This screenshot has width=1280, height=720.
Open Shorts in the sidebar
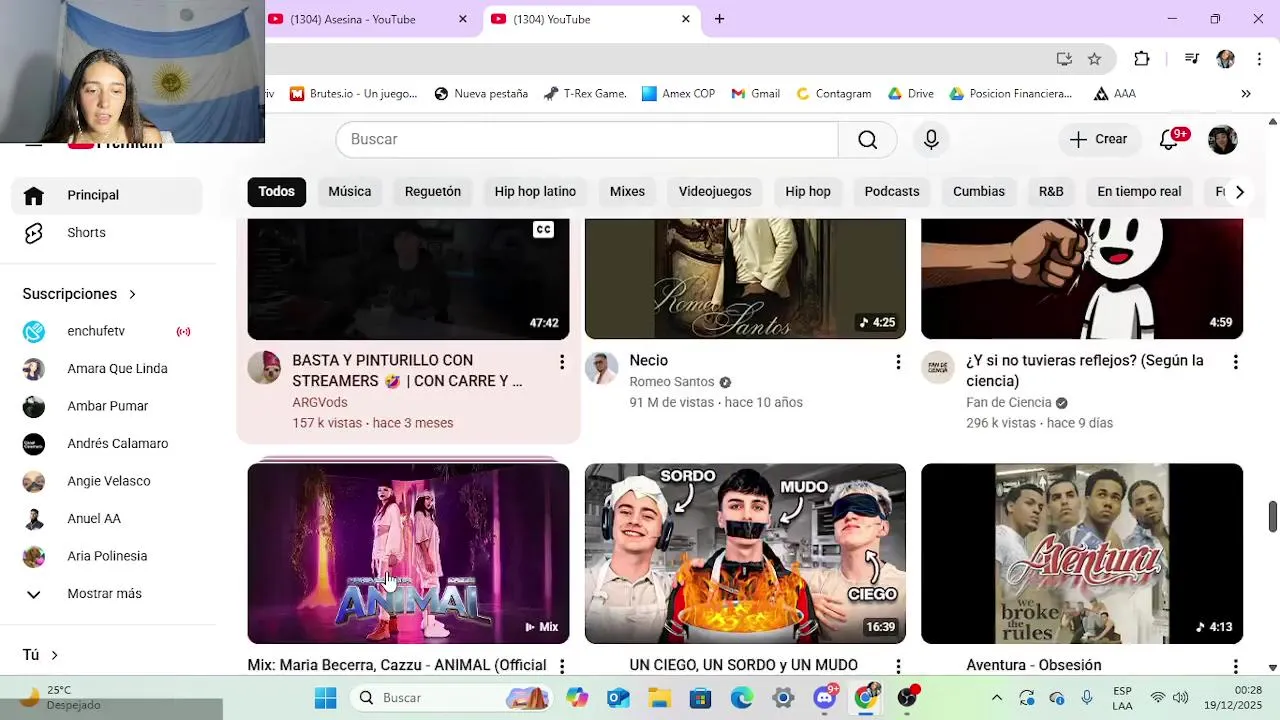pyautogui.click(x=107, y=233)
